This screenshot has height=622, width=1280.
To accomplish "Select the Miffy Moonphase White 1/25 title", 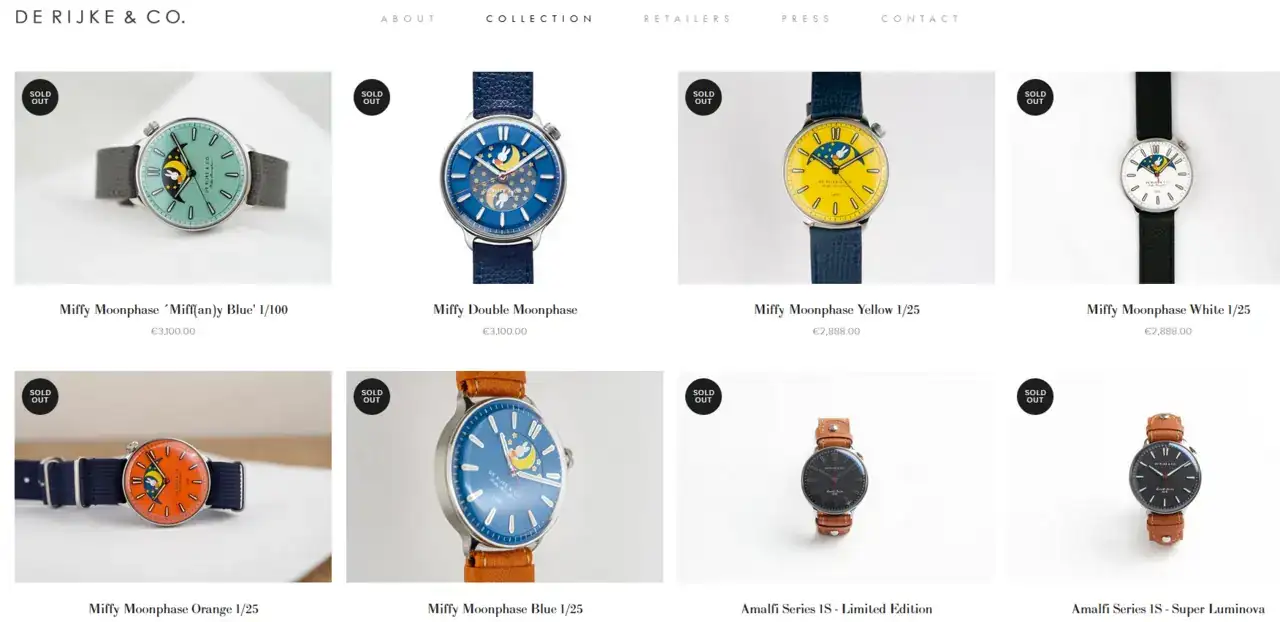I will pos(1168,310).
